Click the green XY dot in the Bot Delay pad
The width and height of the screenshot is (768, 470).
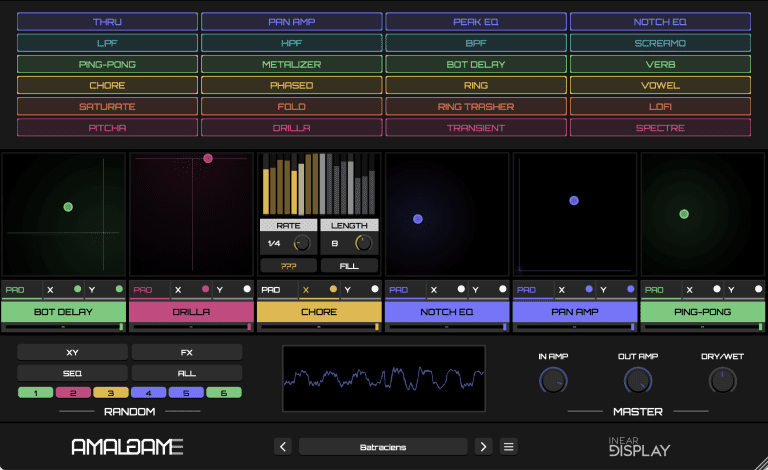click(68, 207)
